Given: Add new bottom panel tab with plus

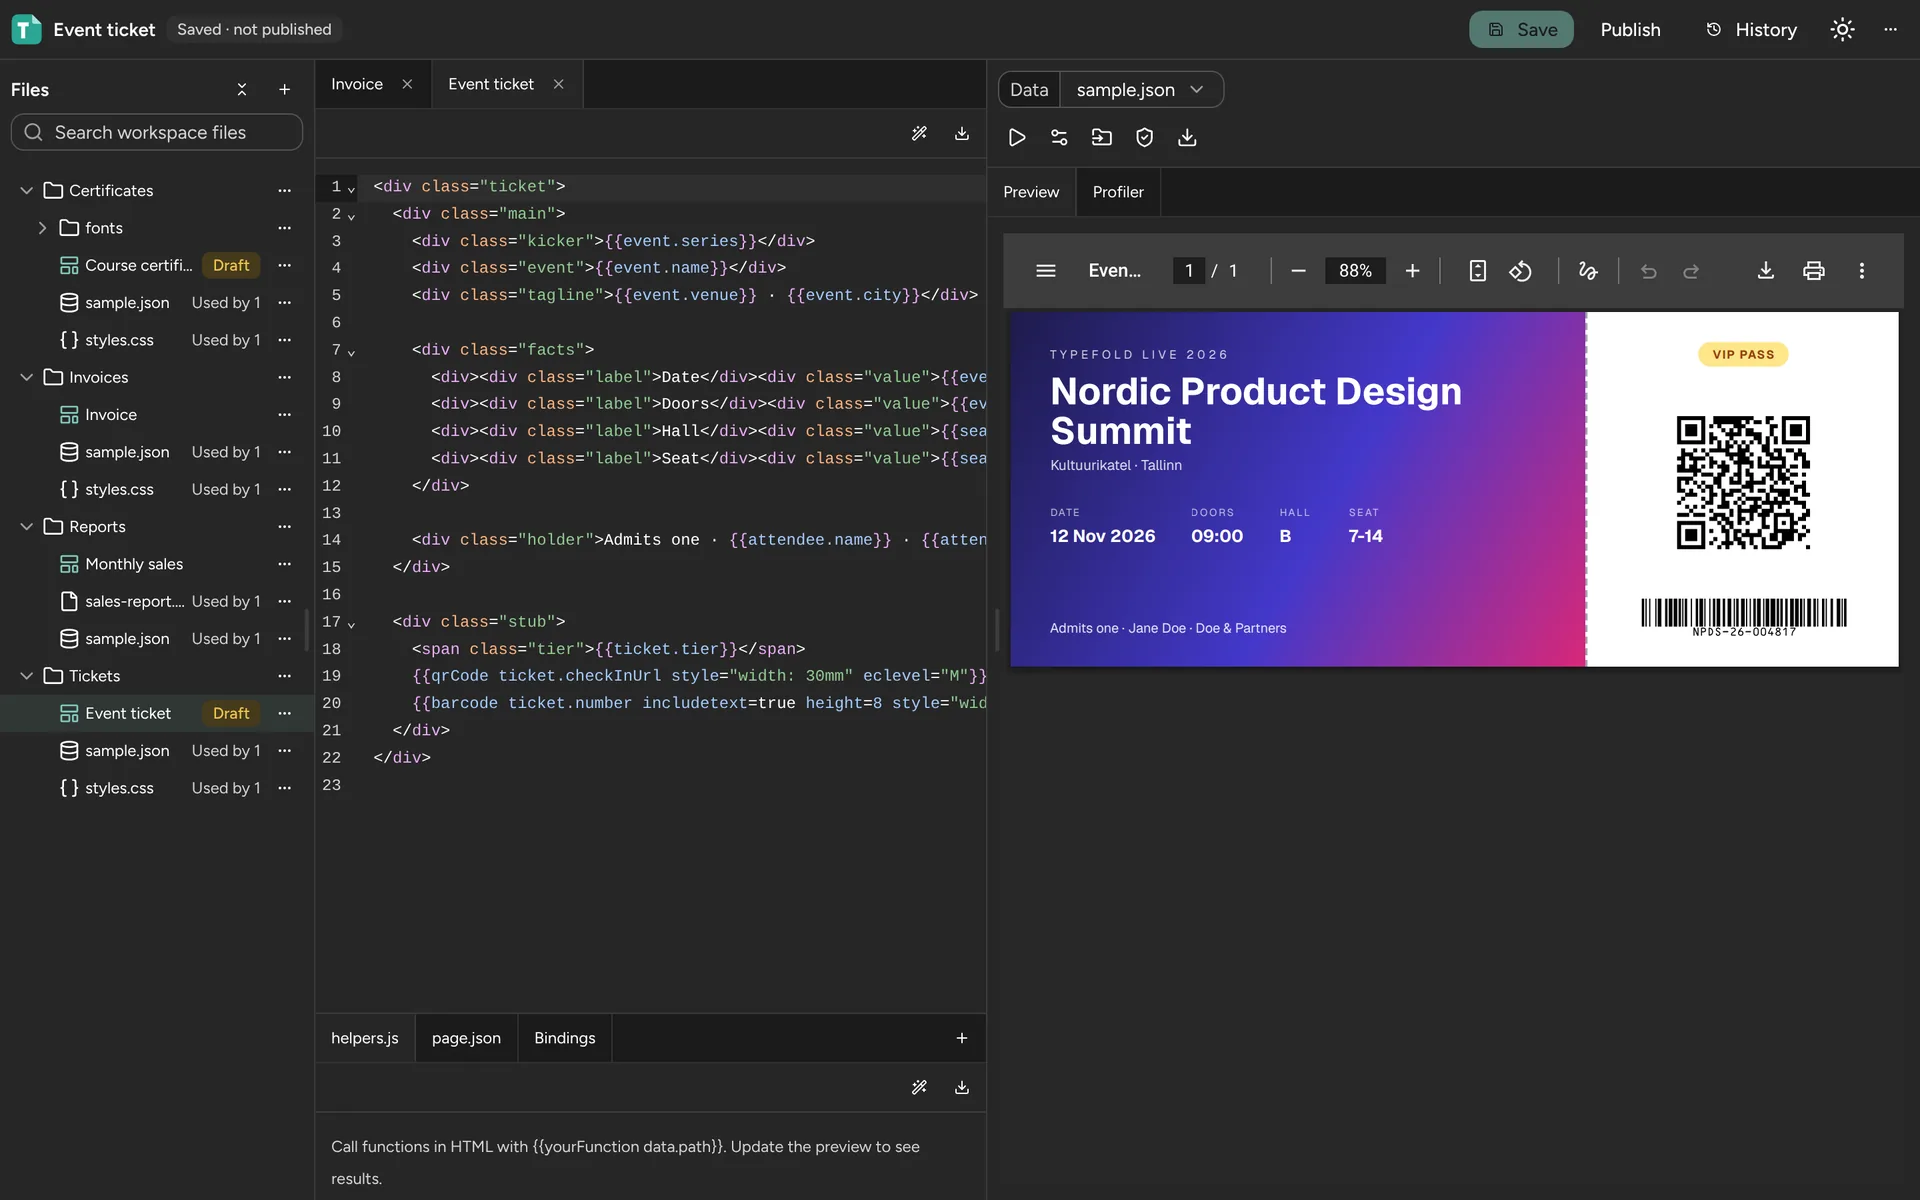Looking at the screenshot, I should [962, 1038].
